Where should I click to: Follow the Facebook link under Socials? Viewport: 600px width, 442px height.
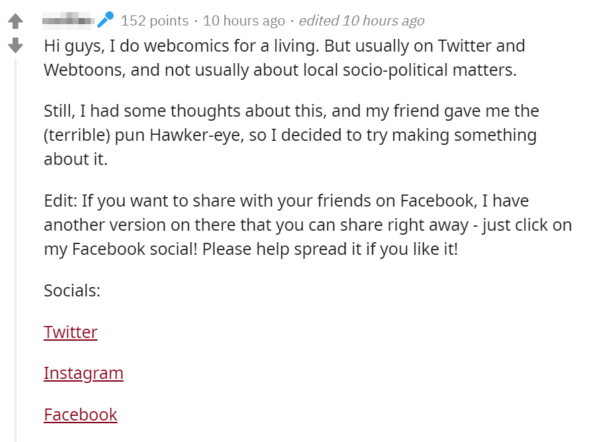click(x=80, y=414)
